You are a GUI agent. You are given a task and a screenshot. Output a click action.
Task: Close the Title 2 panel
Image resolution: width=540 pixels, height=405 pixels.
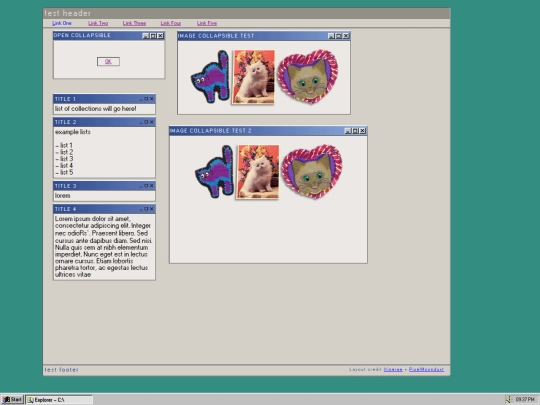coord(152,122)
